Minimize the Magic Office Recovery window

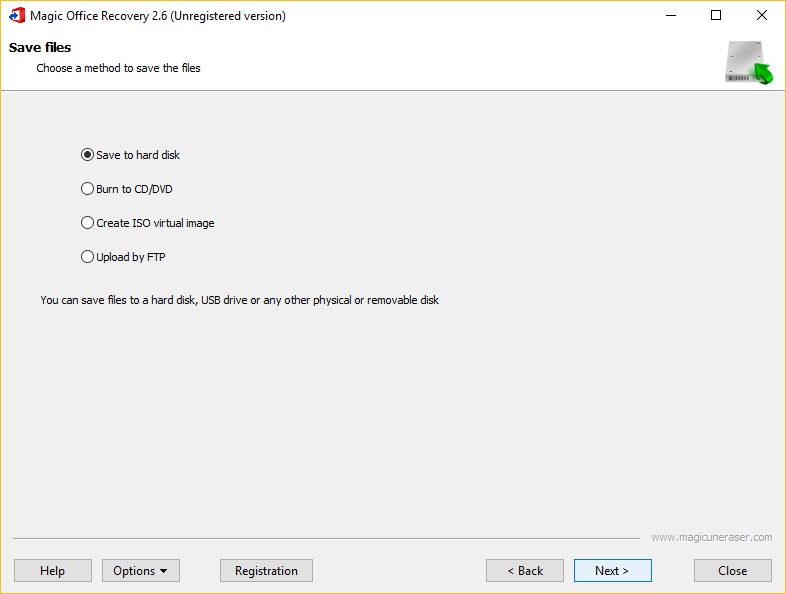[669, 16]
